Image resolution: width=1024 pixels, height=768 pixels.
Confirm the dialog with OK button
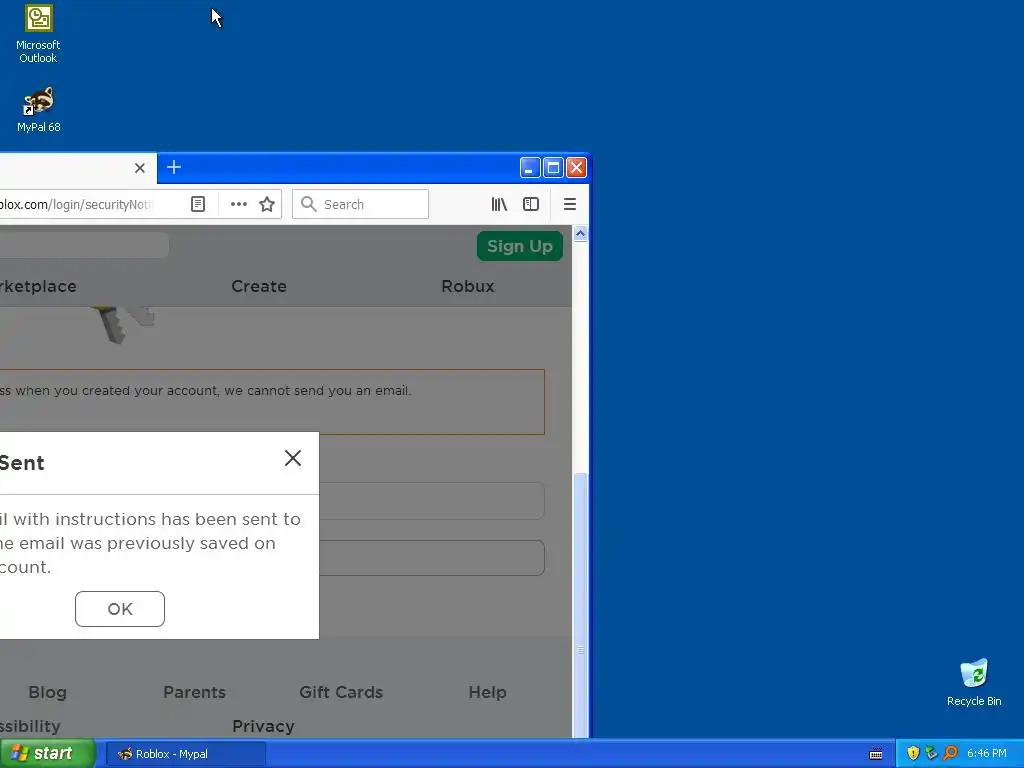(120, 609)
